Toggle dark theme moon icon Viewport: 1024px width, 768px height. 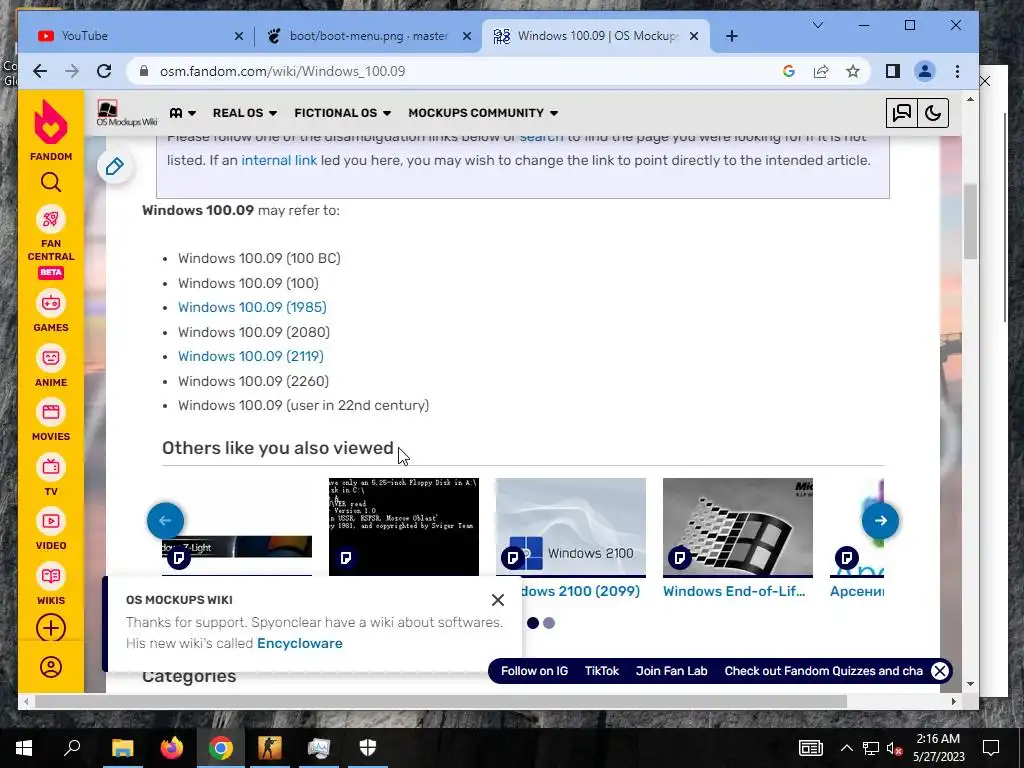(x=933, y=114)
